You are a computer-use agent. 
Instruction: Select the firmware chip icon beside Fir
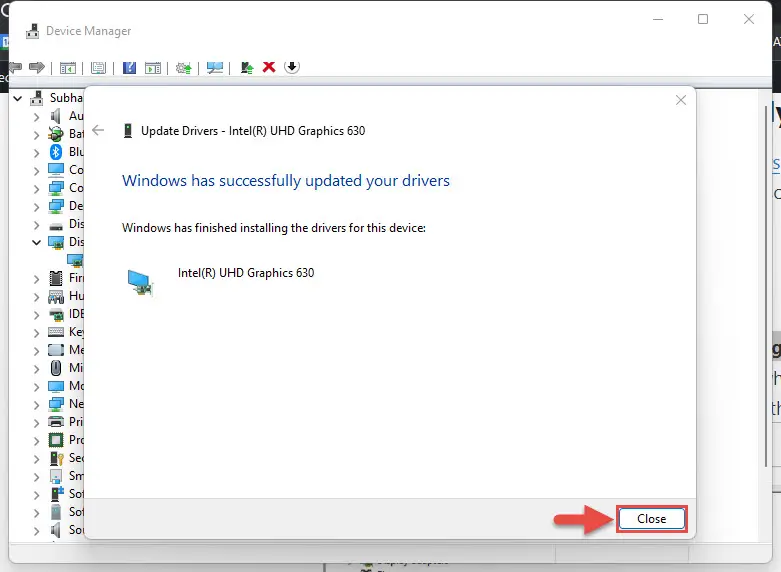56,278
